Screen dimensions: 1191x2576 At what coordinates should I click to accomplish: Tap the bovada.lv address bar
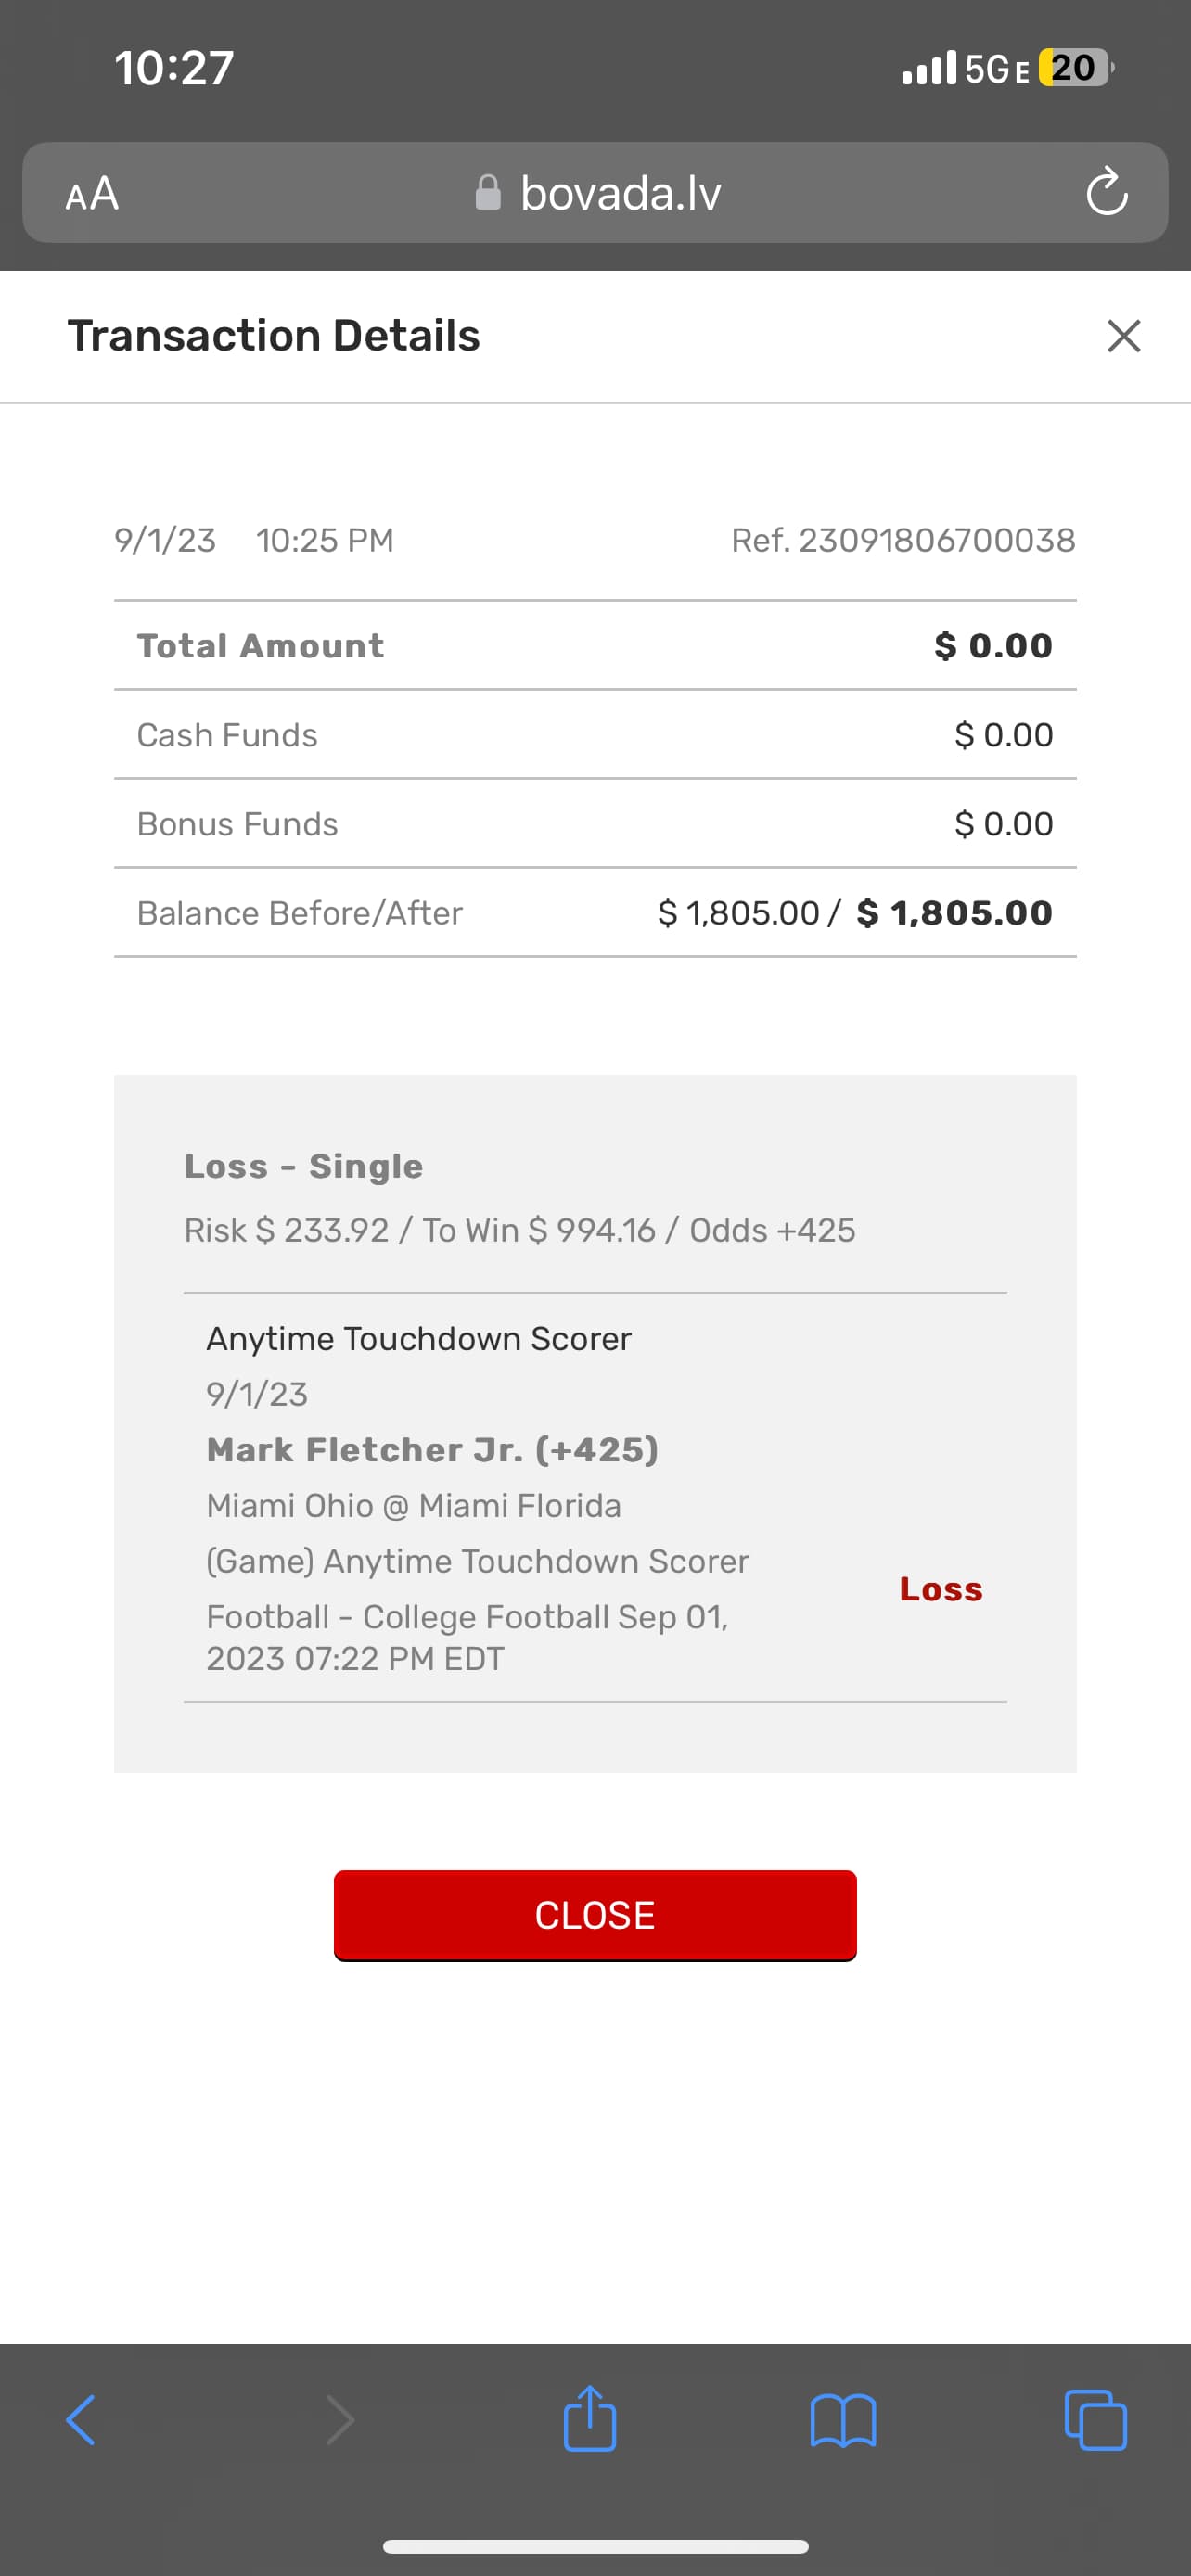coord(620,193)
